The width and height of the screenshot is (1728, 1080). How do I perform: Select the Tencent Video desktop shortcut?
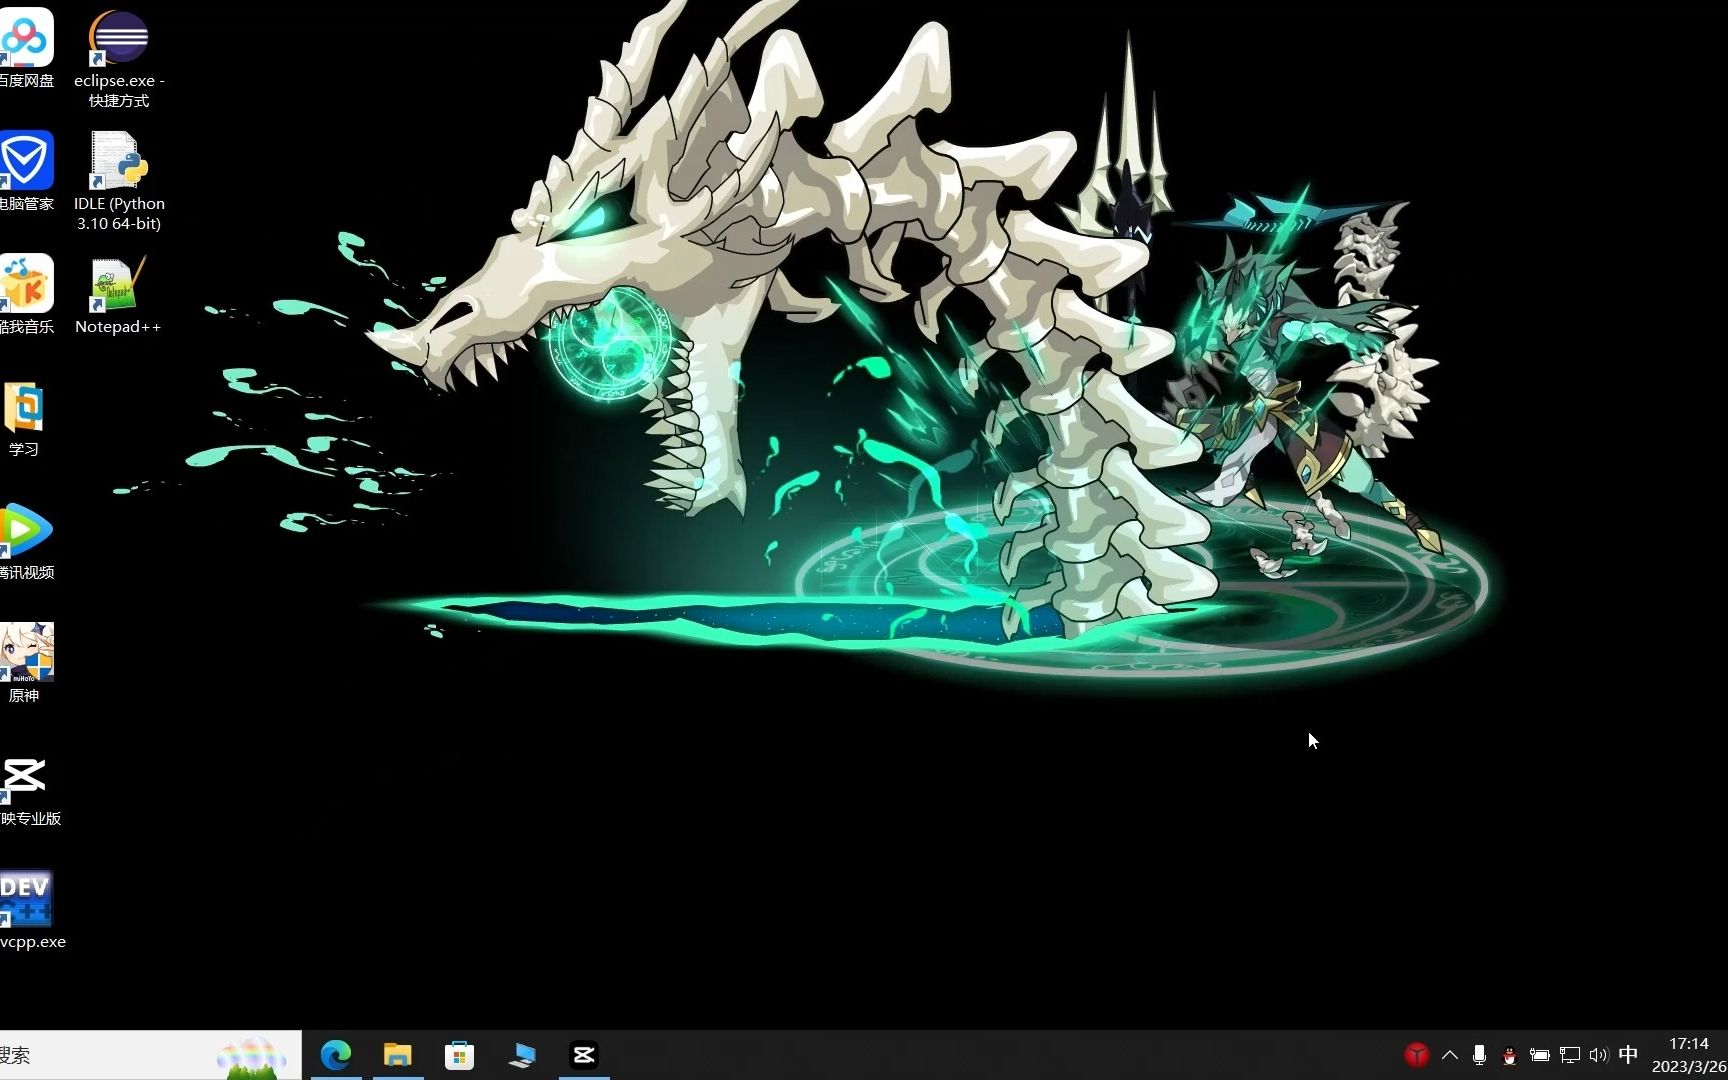pos(26,541)
